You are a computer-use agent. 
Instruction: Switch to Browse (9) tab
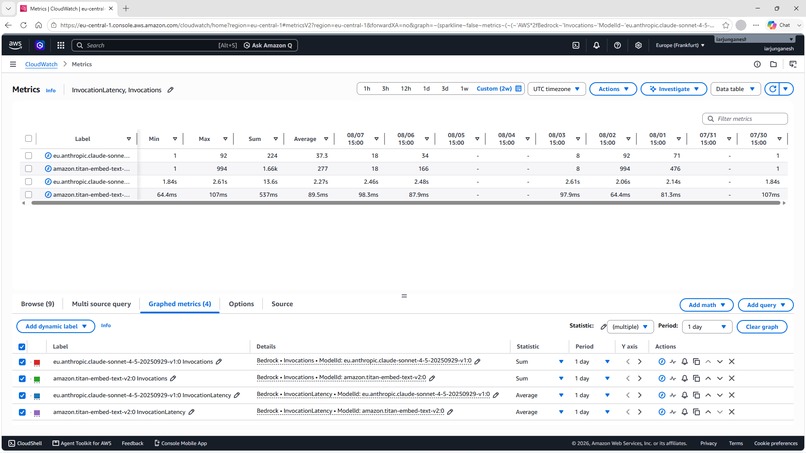(38, 304)
